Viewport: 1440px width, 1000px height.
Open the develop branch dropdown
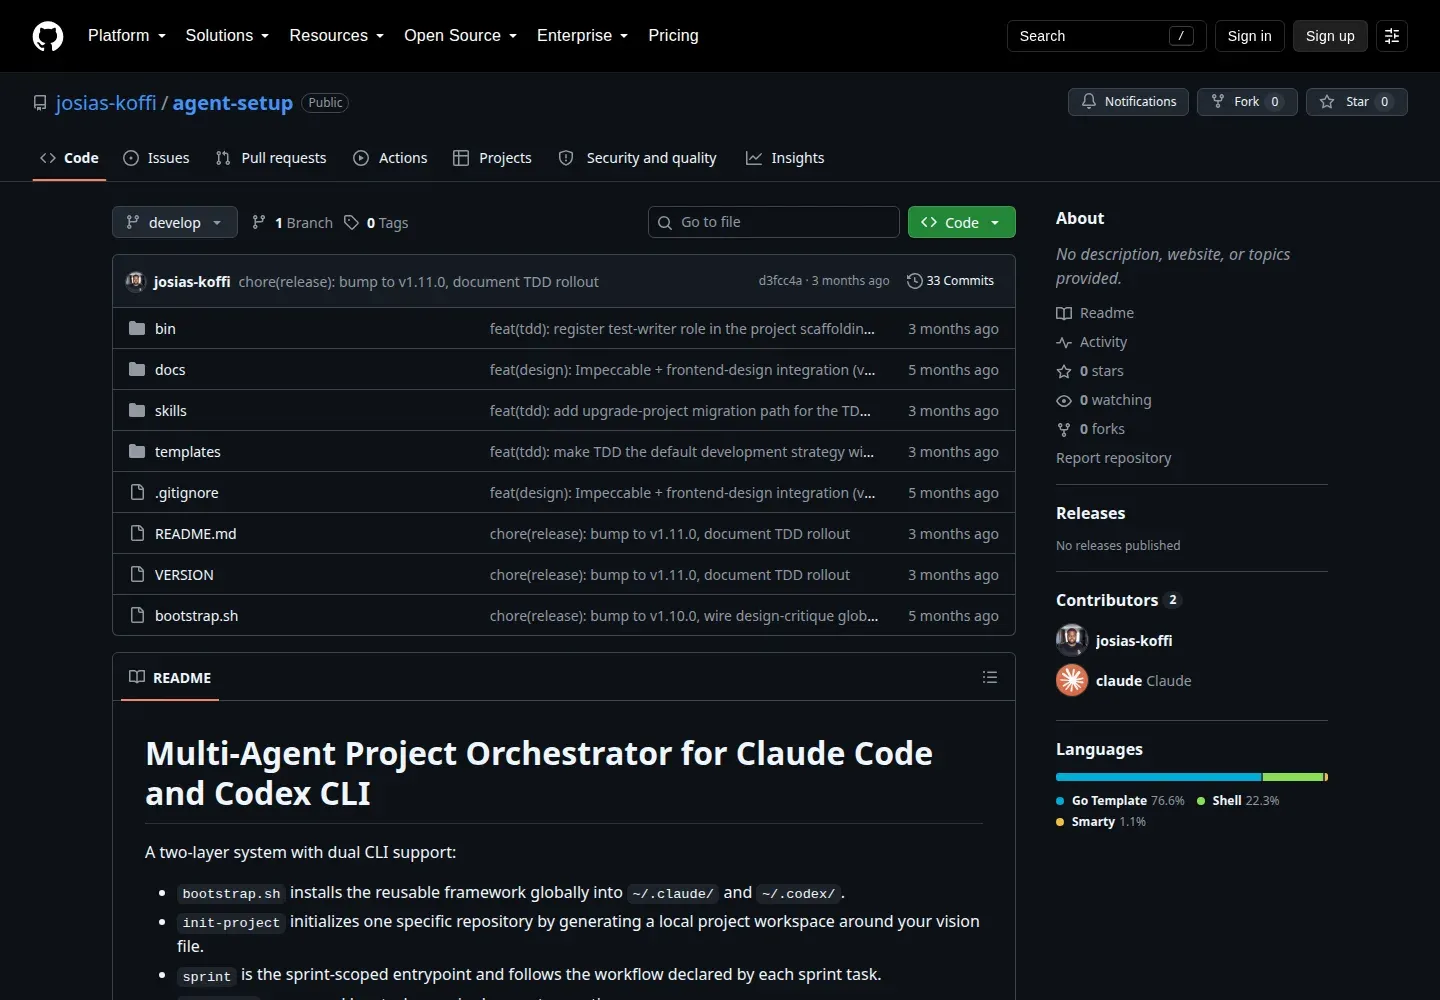(x=175, y=222)
